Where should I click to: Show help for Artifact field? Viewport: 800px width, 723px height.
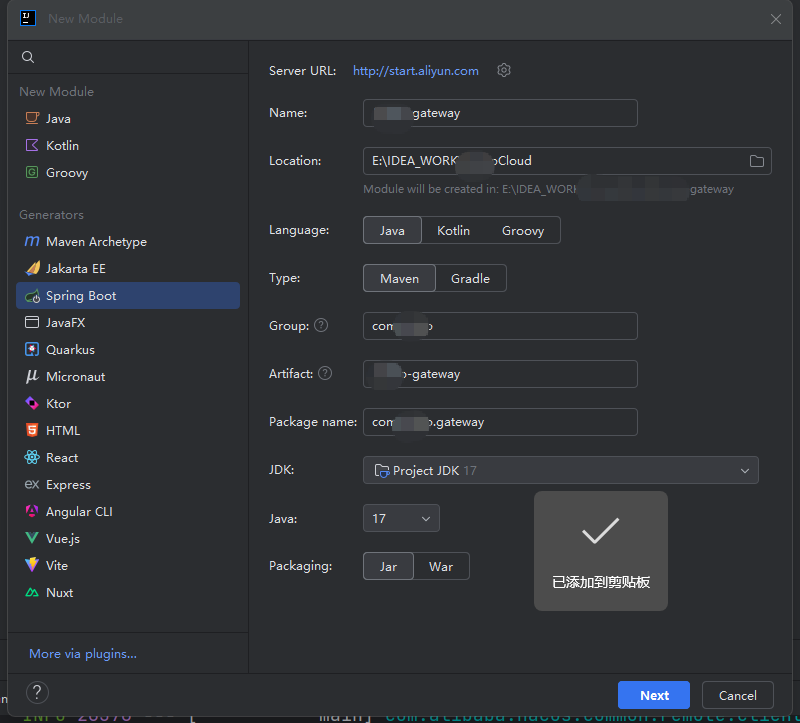[x=325, y=373]
